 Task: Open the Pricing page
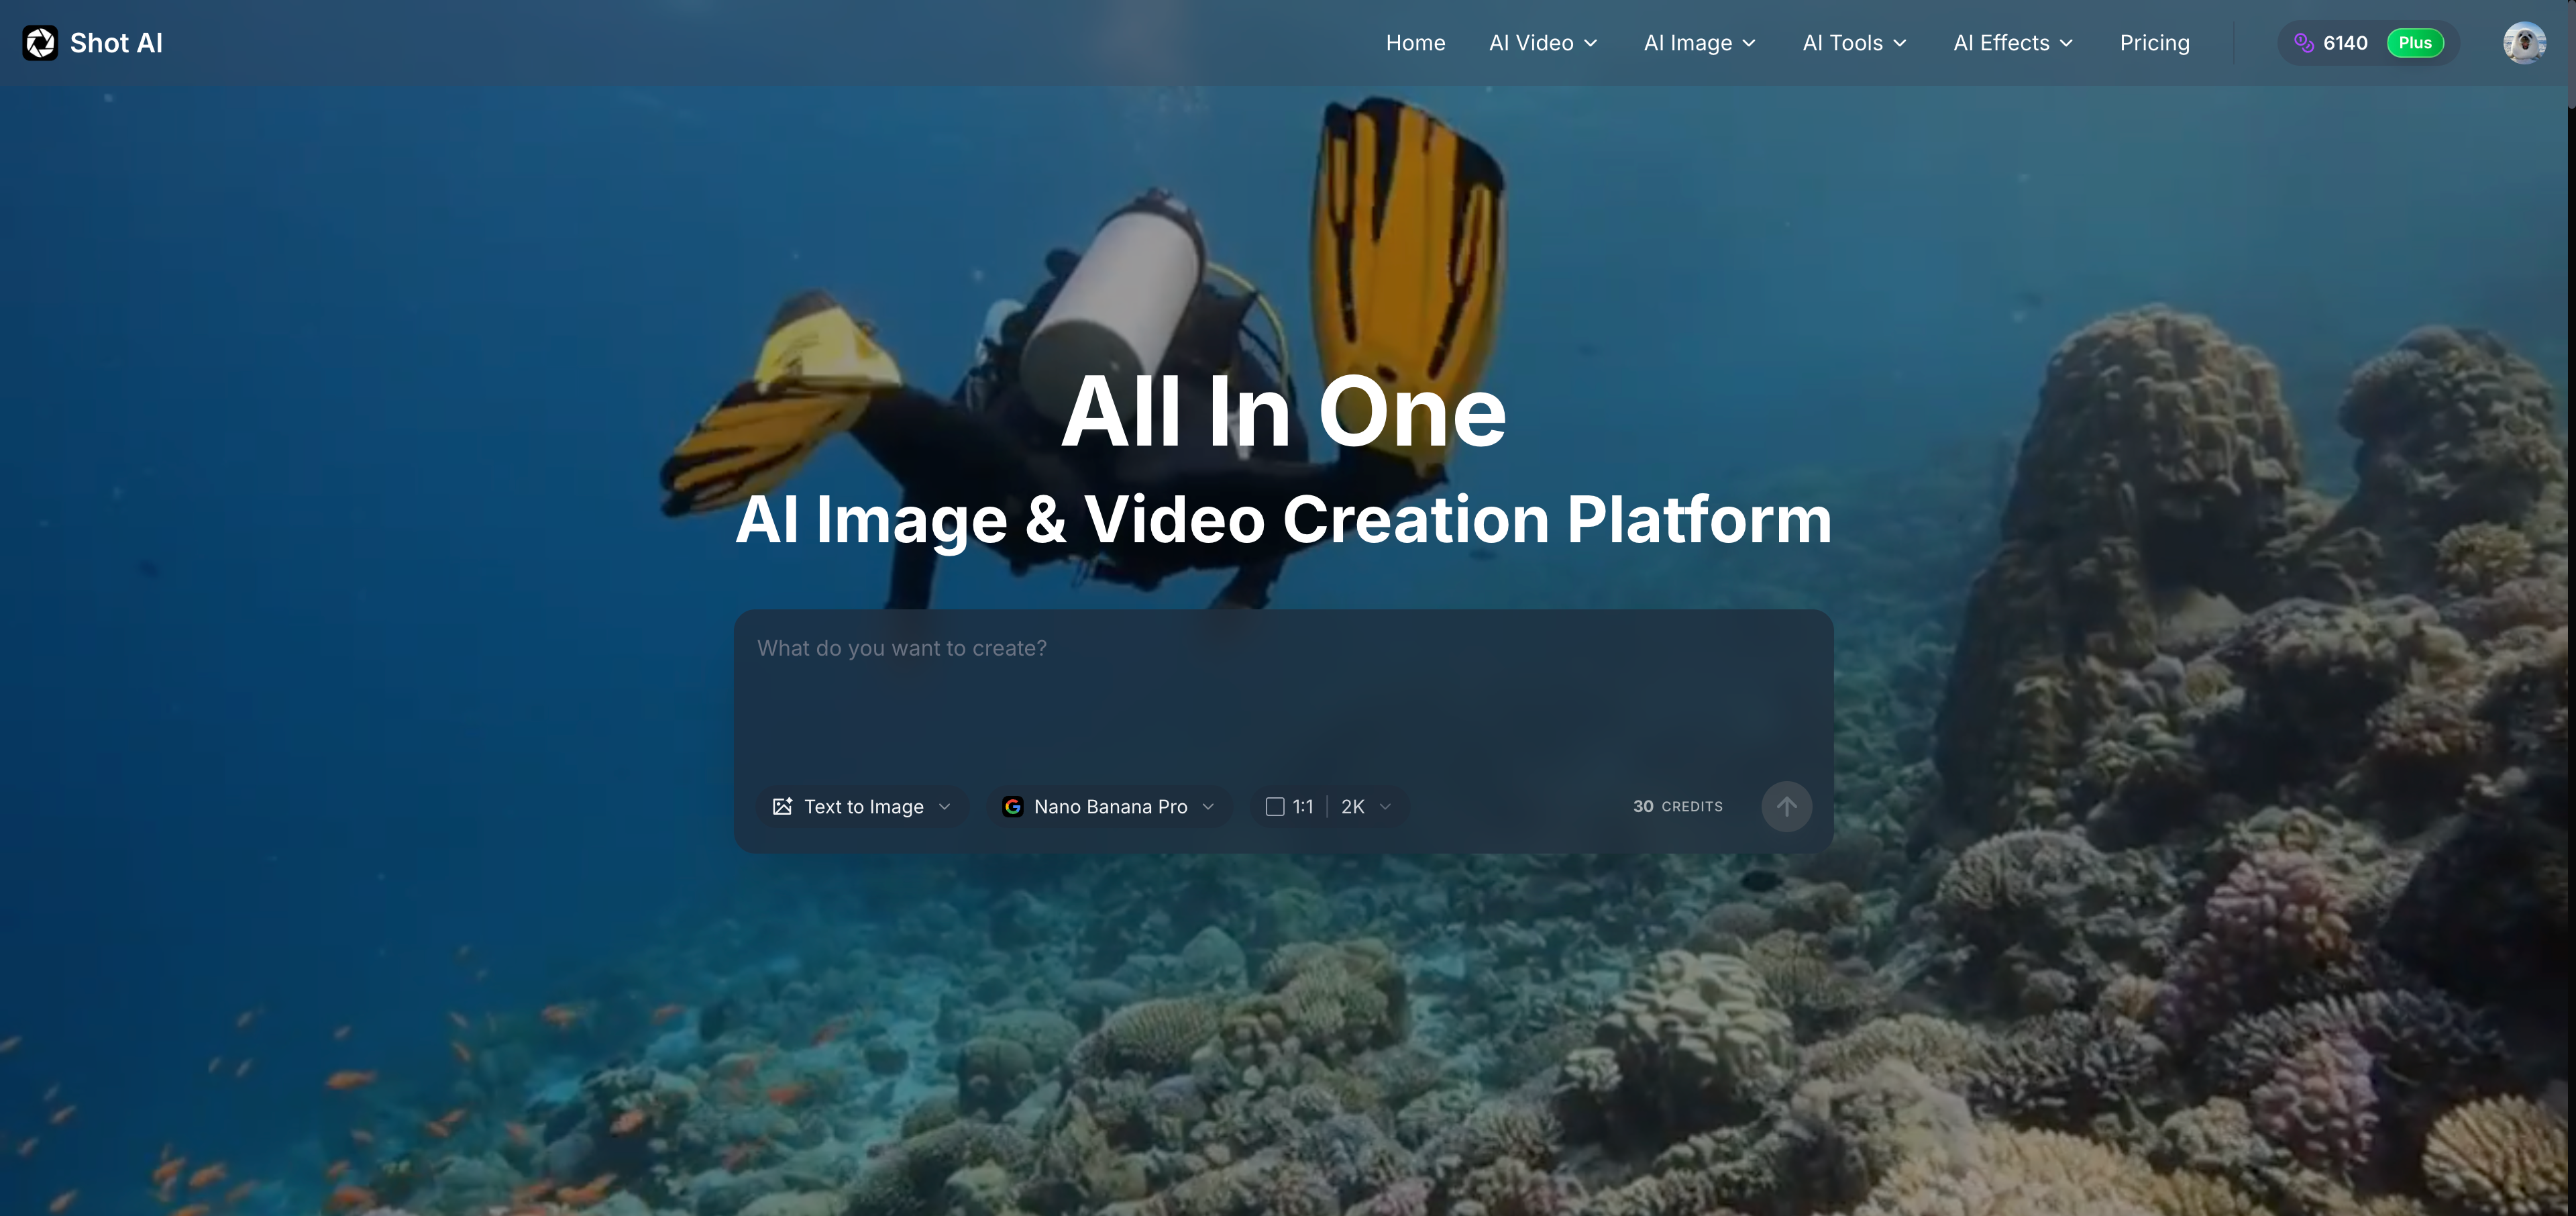point(2154,42)
